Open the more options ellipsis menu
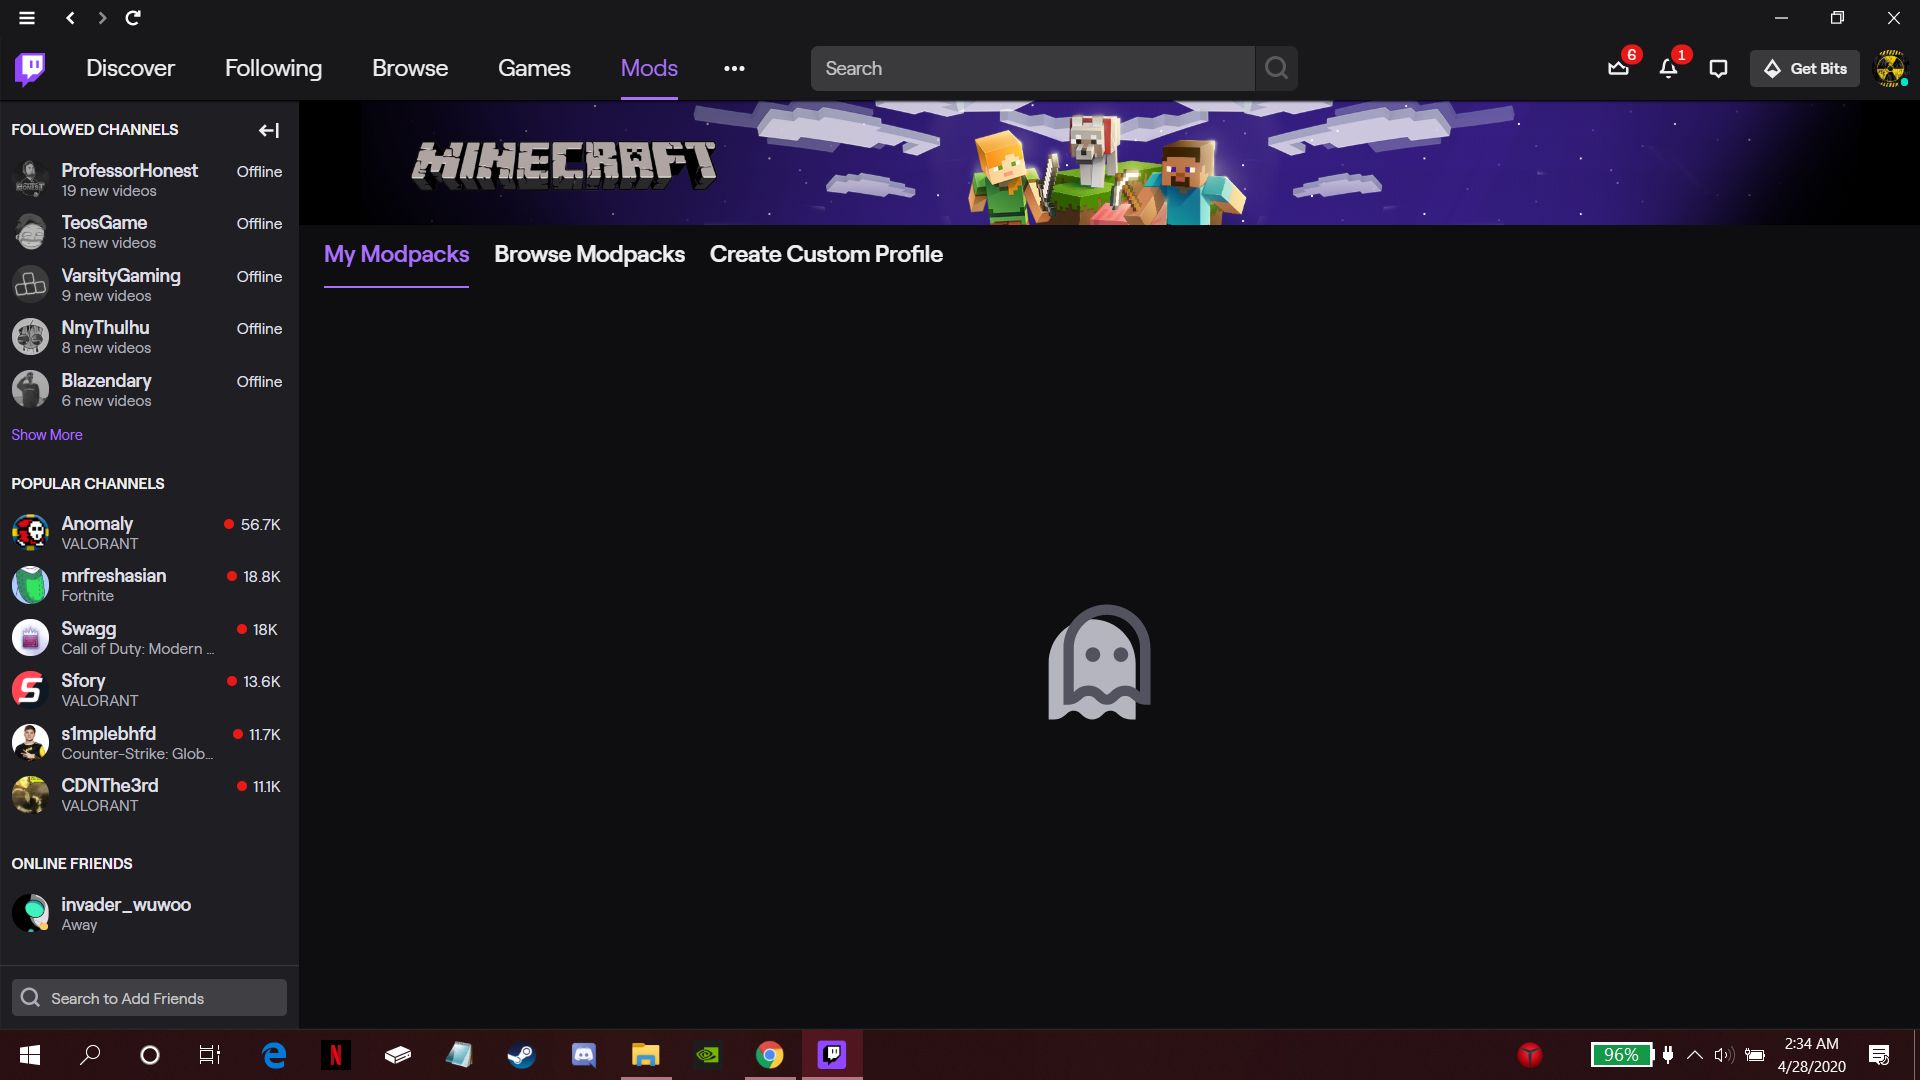 pyautogui.click(x=735, y=68)
